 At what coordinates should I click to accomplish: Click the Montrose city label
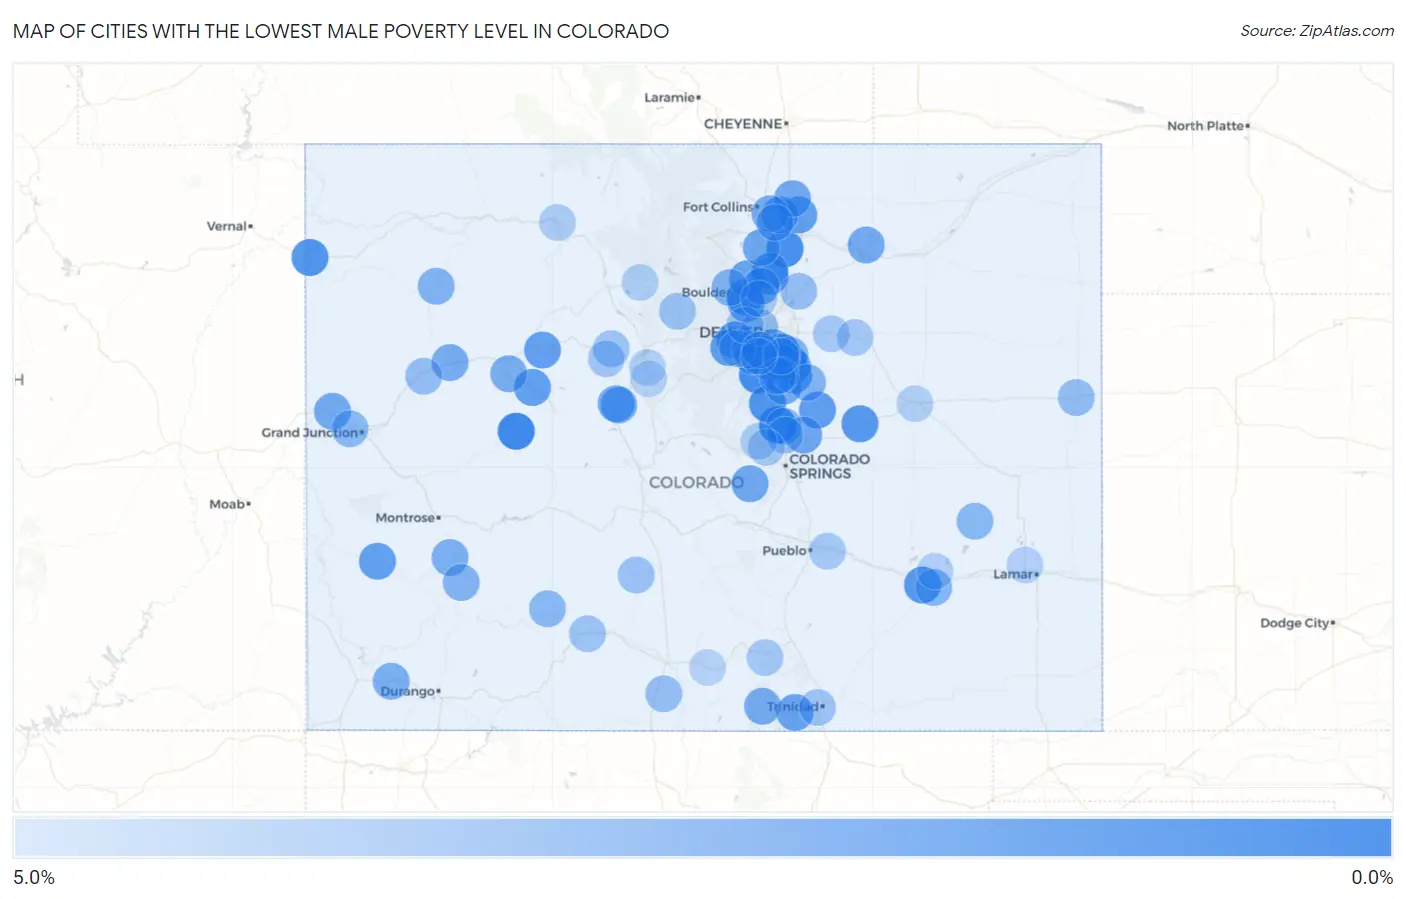tap(405, 518)
